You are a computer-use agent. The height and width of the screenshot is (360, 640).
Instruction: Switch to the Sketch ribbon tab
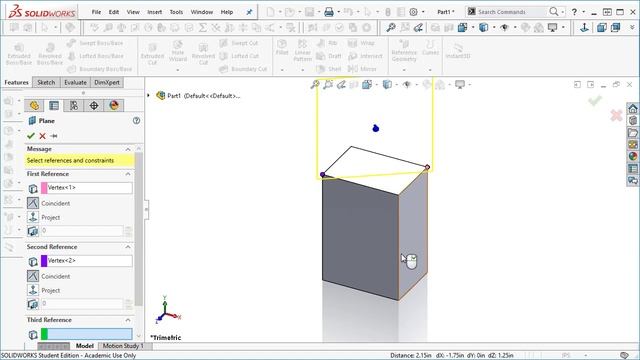click(46, 82)
